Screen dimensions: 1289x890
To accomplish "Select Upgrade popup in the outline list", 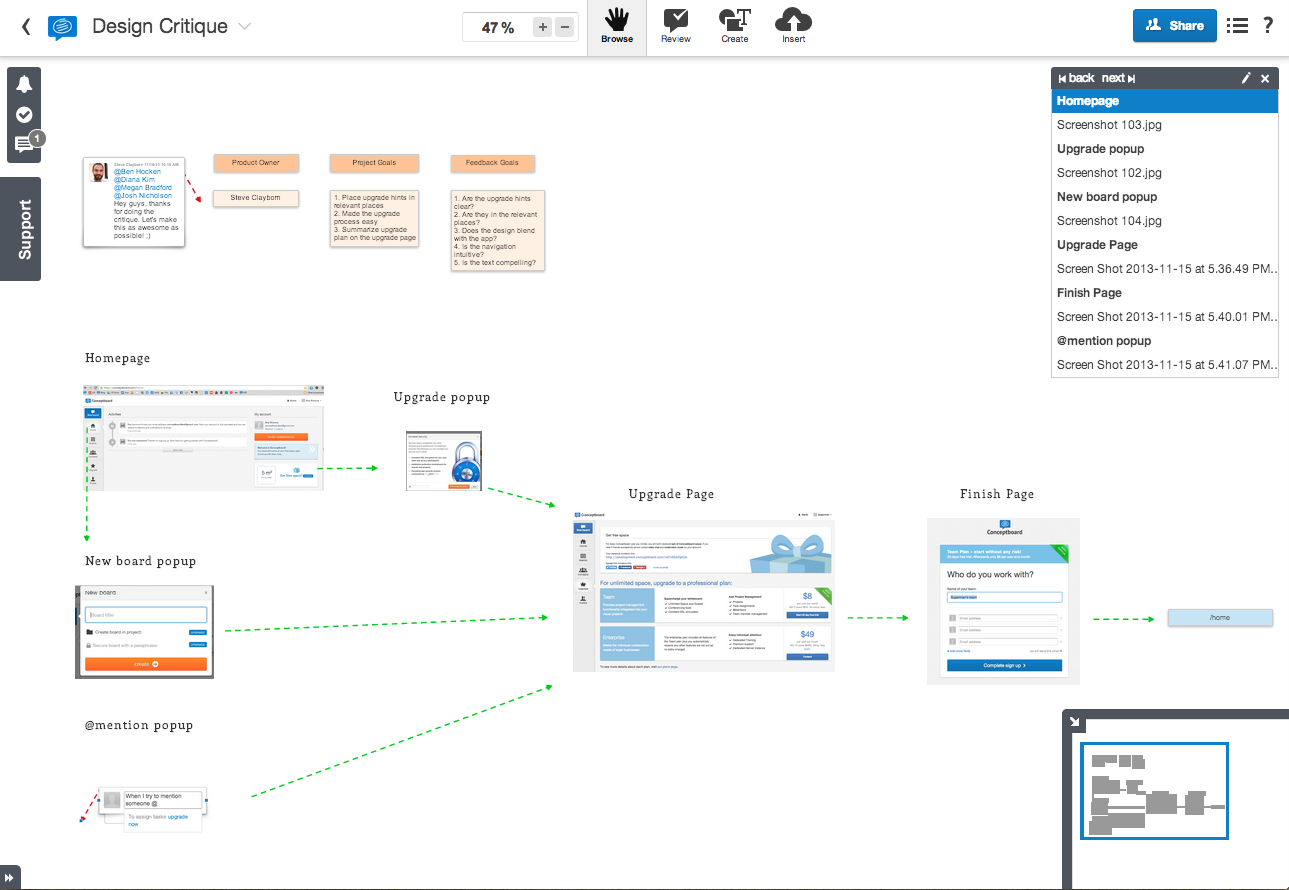I will click(x=1165, y=149).
